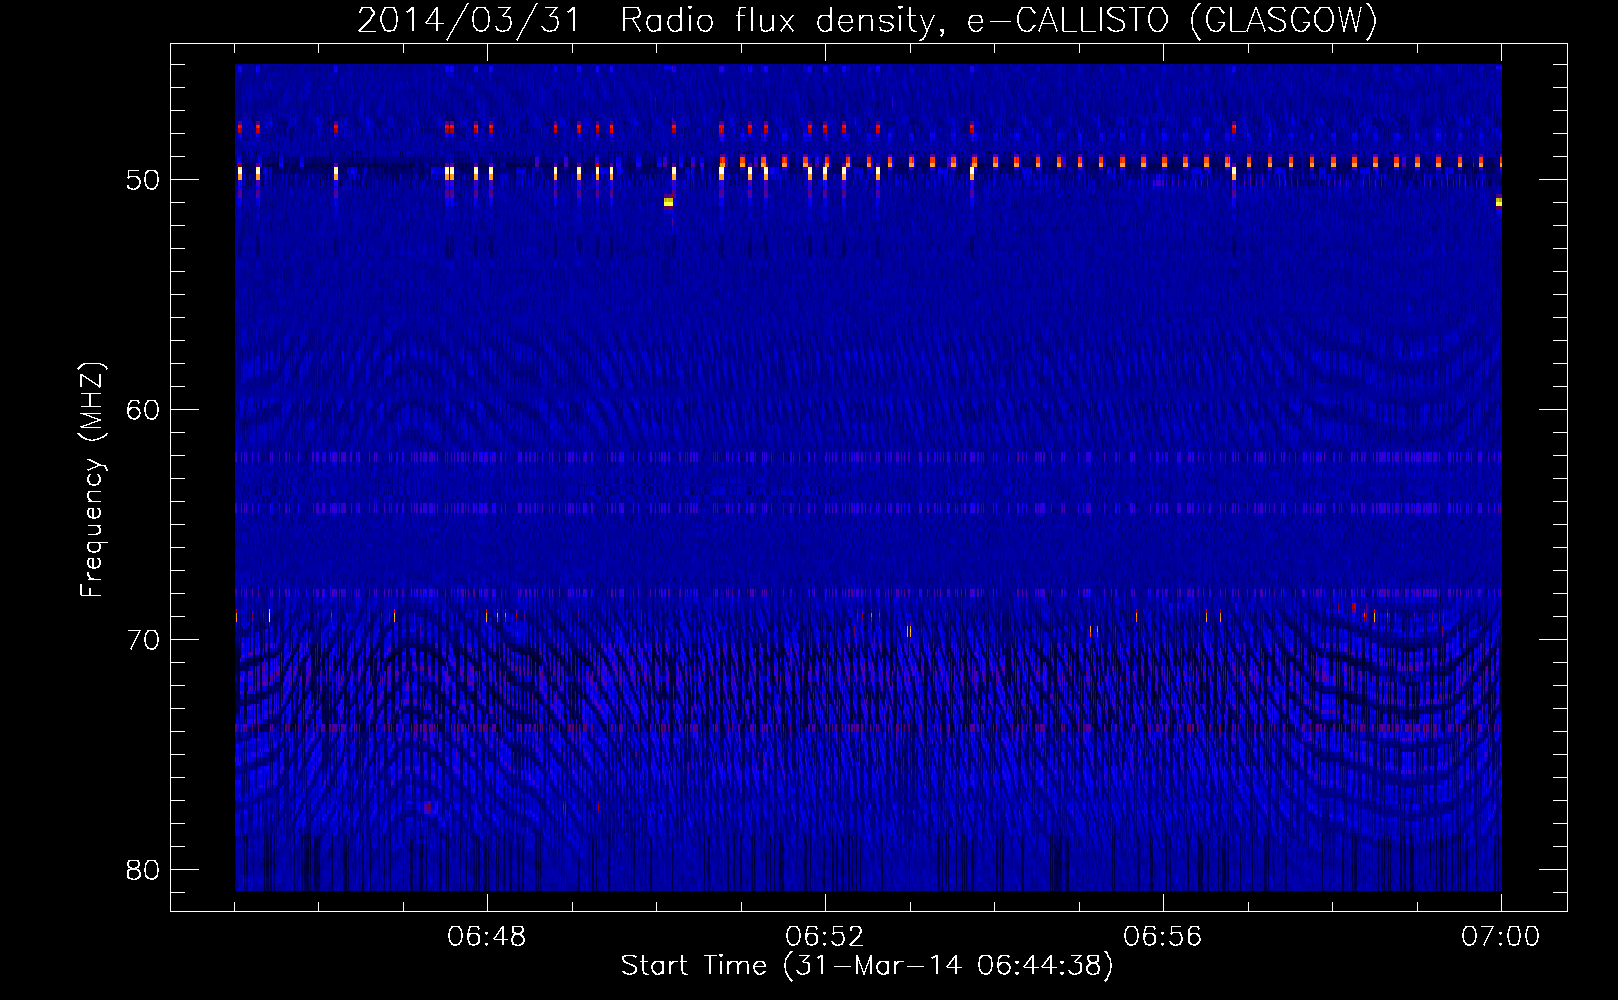Select the 60 MHz frequency tick label
Screen dimensions: 1618x1000
(144, 410)
